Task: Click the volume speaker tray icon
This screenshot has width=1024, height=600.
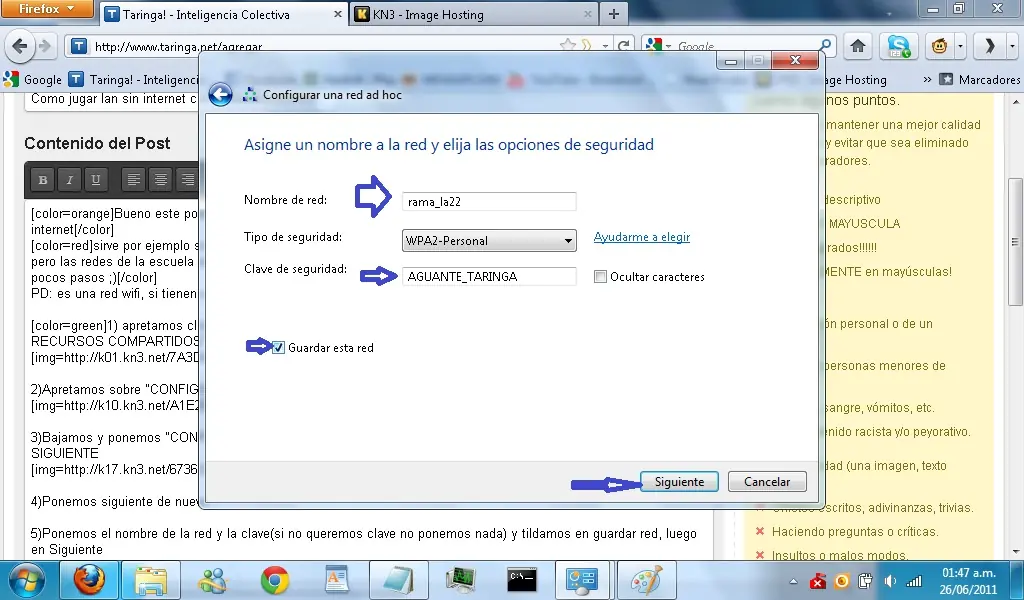Action: tap(889, 581)
